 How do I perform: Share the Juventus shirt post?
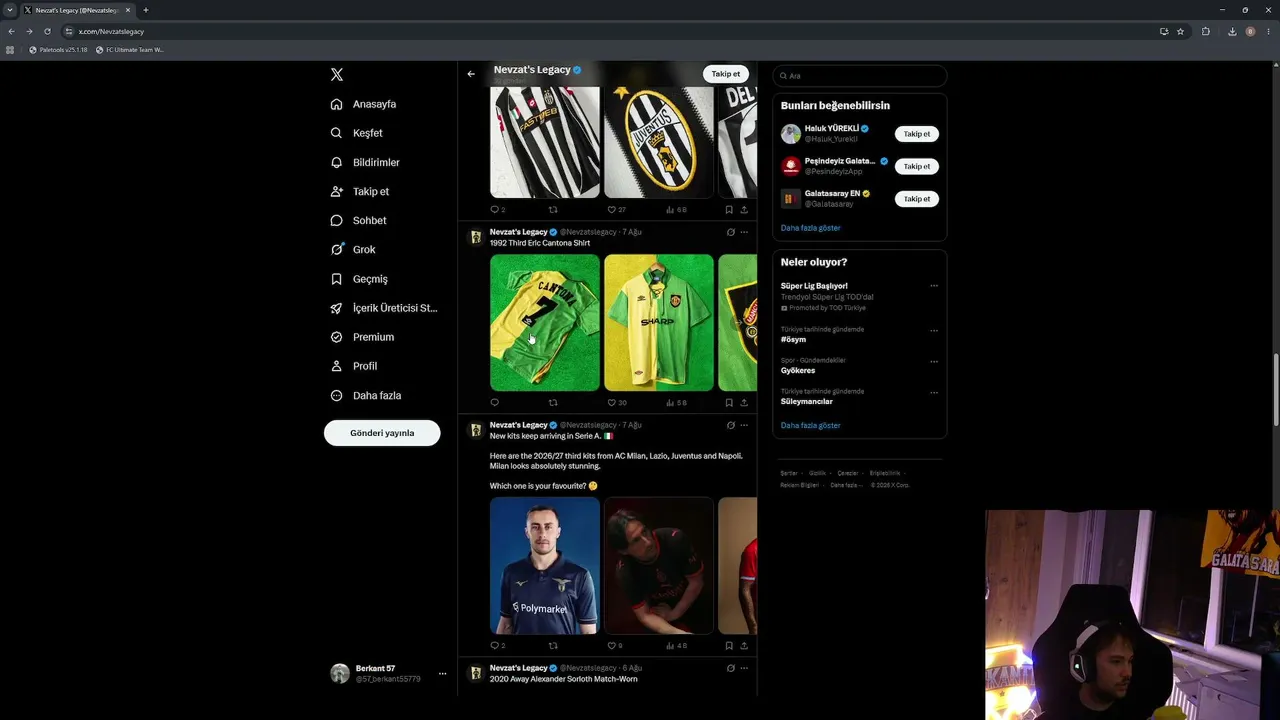tap(744, 210)
